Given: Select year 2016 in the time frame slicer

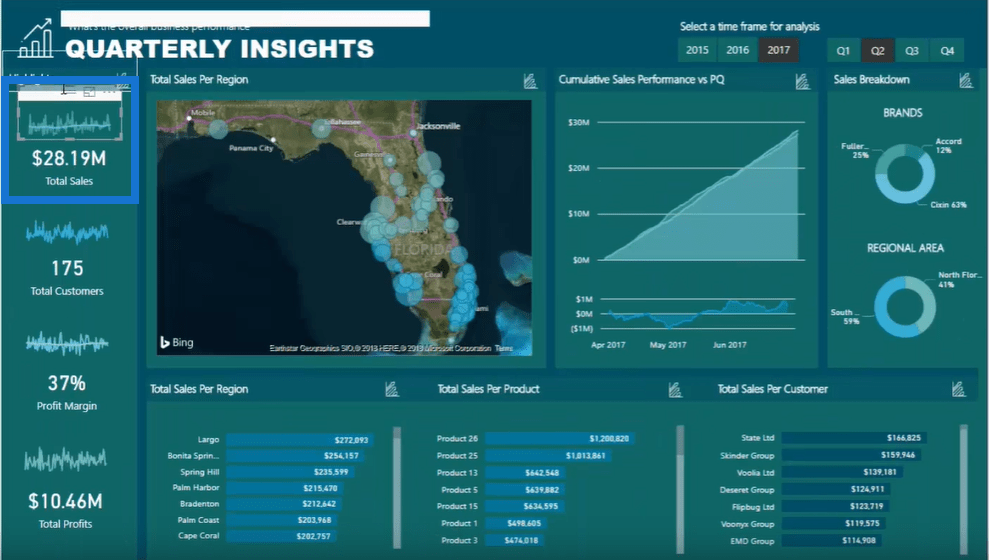Looking at the screenshot, I should point(737,50).
